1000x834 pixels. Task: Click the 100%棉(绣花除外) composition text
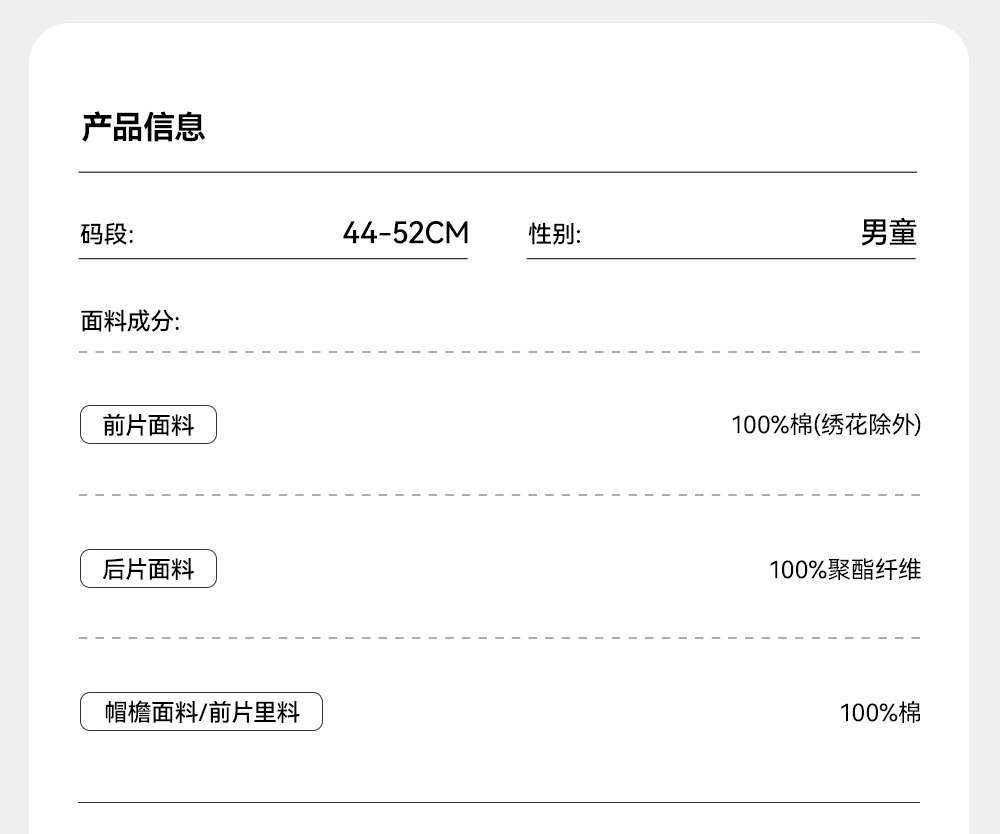825,425
